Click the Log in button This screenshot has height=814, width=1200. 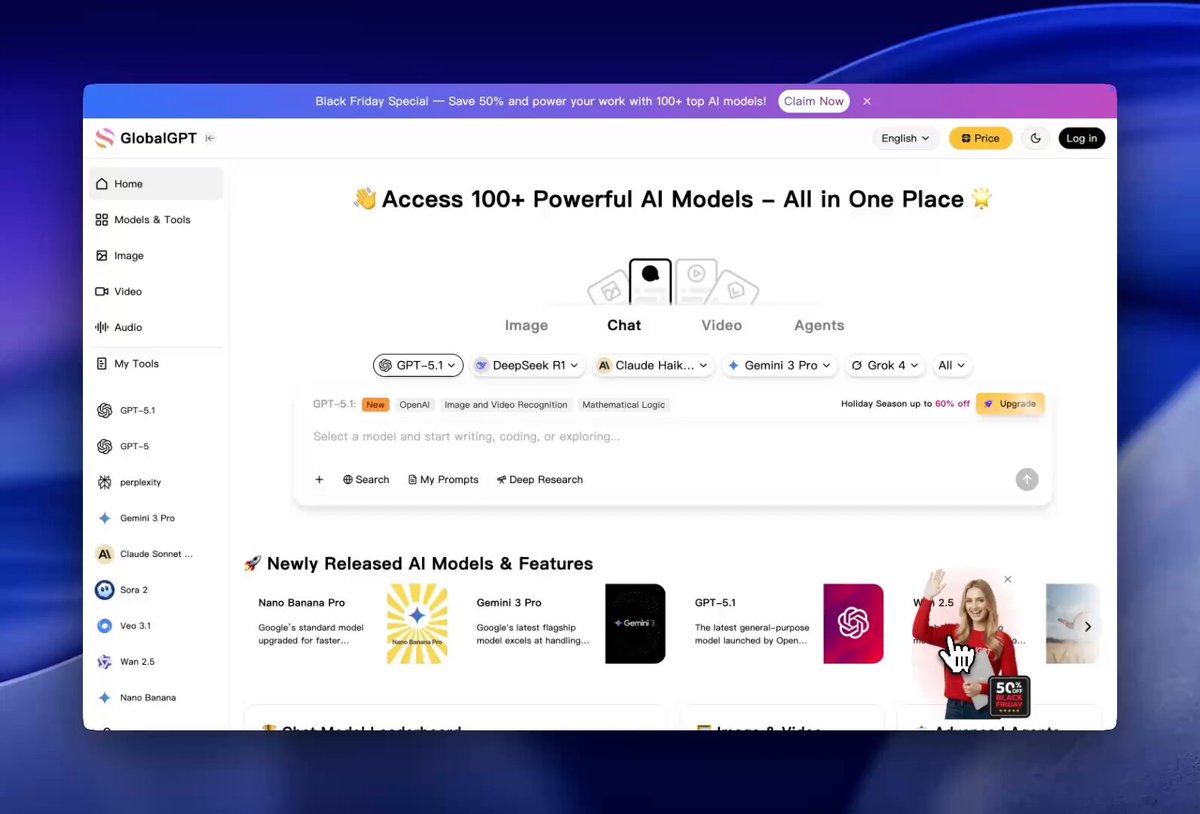(x=1081, y=139)
